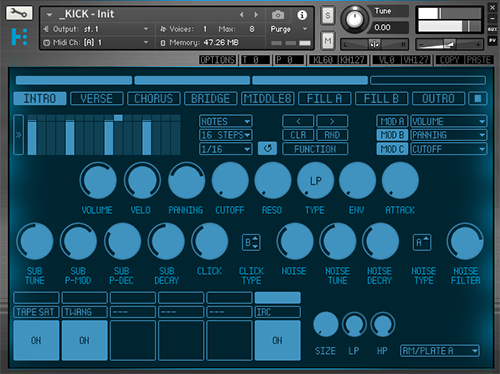The height and width of the screenshot is (374, 500).
Task: Select the MIDDLE8 pattern tab
Action: [x=268, y=99]
